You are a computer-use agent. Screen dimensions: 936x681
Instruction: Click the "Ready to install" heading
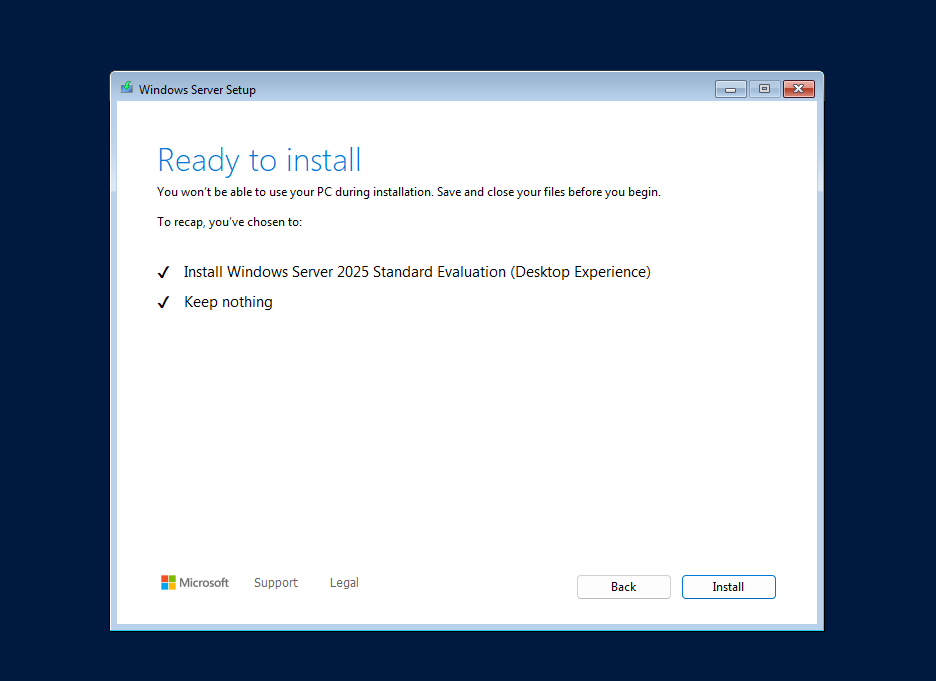pyautogui.click(x=259, y=160)
